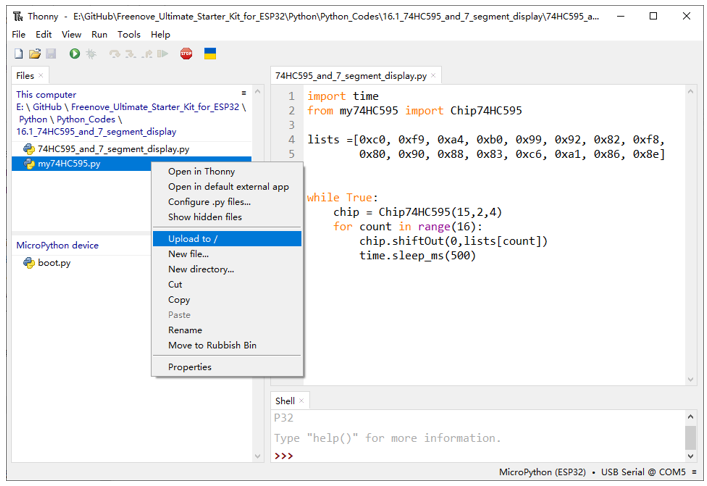
Task: Click Shell scrollbar down arrow
Action: (x=690, y=456)
